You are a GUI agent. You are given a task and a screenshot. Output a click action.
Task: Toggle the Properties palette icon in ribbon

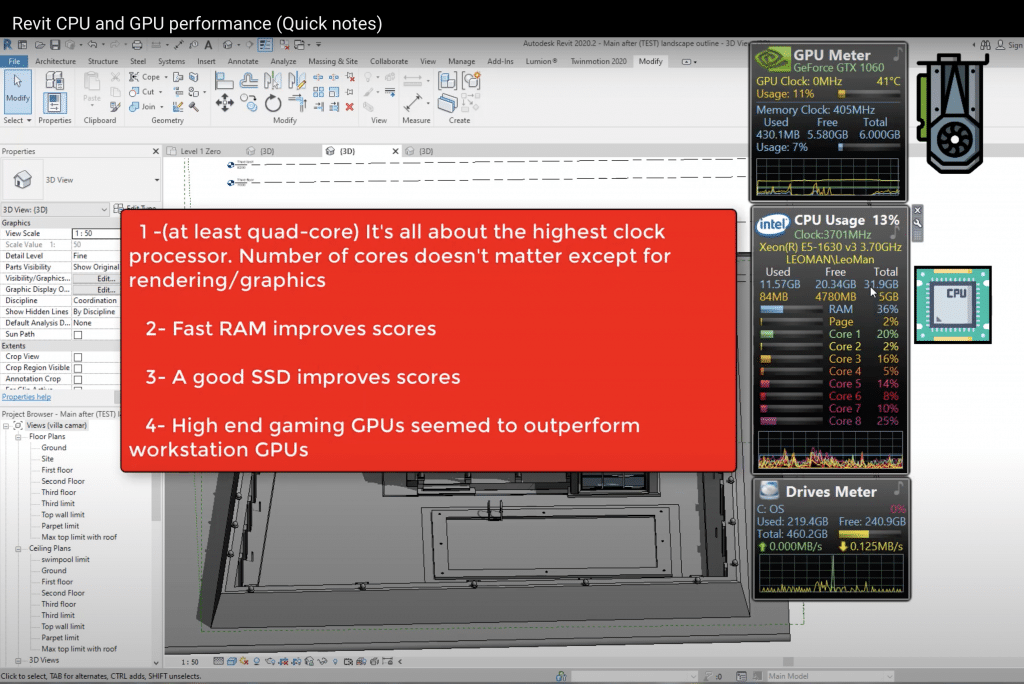click(54, 103)
